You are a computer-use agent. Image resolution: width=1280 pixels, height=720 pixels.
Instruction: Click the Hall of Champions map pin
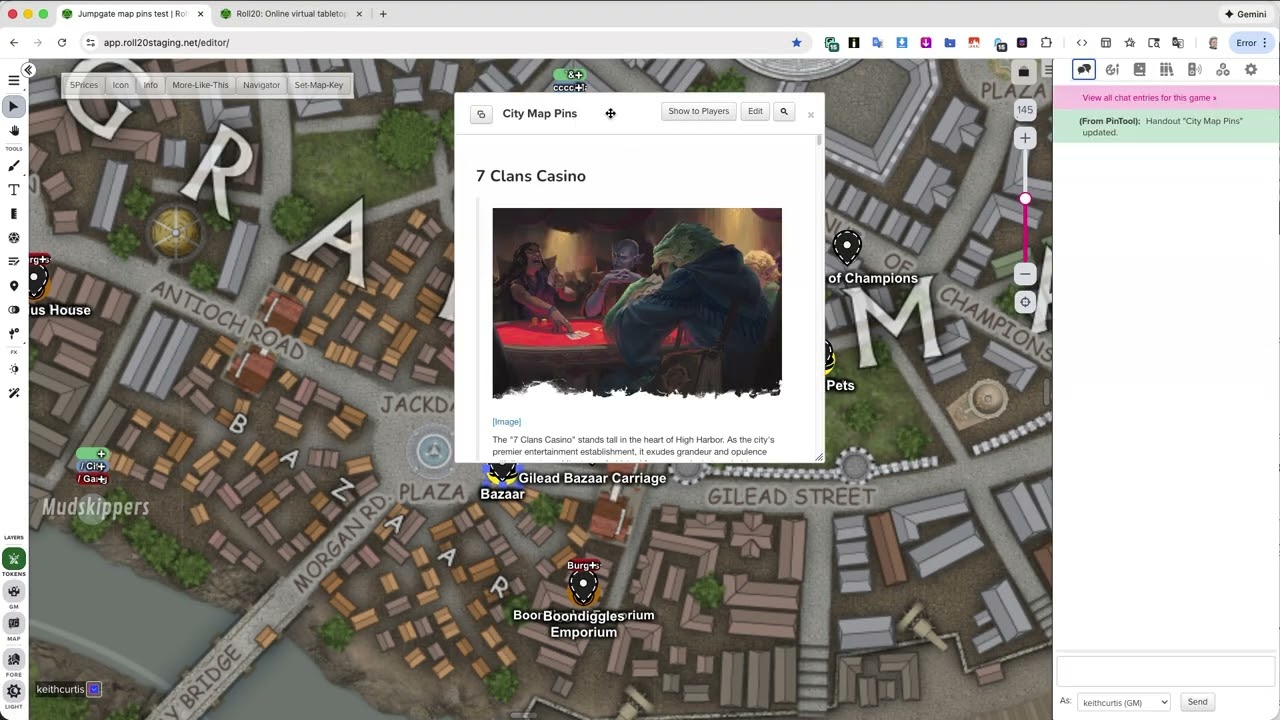pos(847,247)
